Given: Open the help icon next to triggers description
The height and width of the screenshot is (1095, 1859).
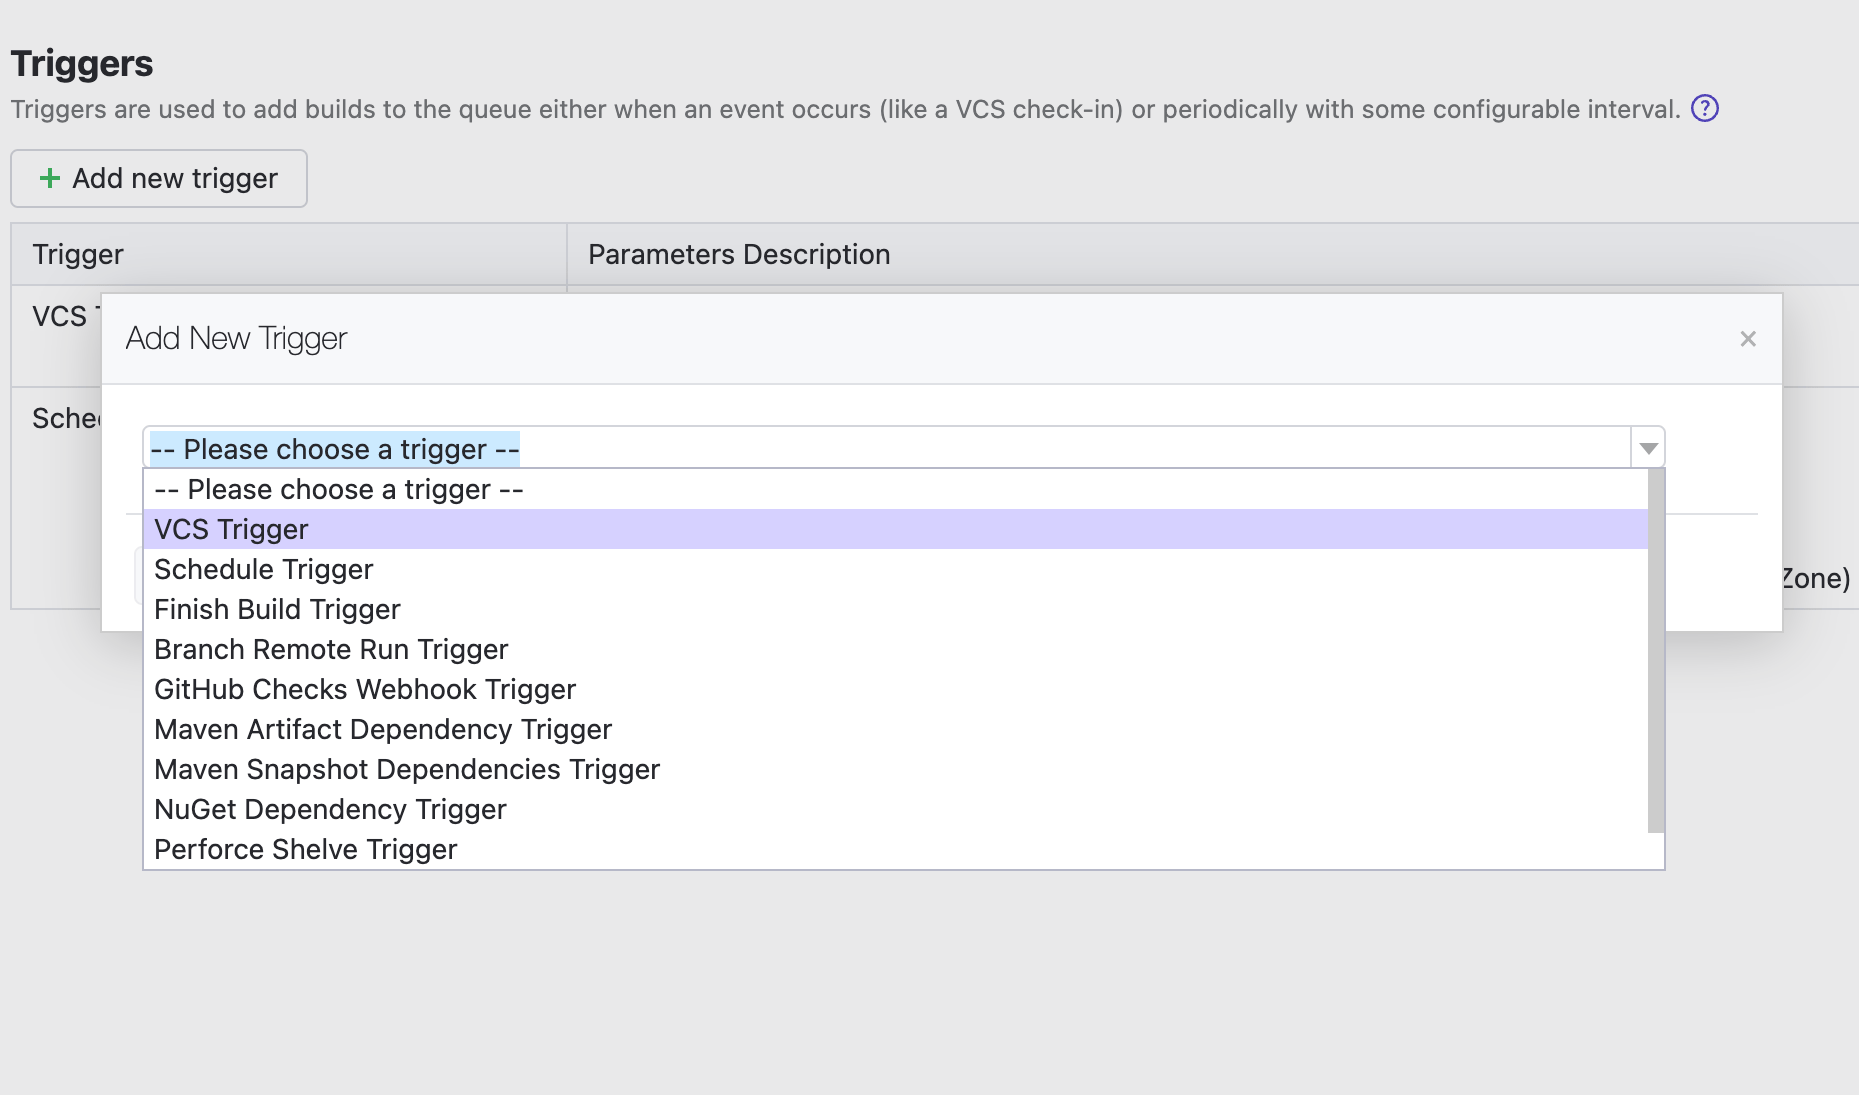Looking at the screenshot, I should point(1705,109).
